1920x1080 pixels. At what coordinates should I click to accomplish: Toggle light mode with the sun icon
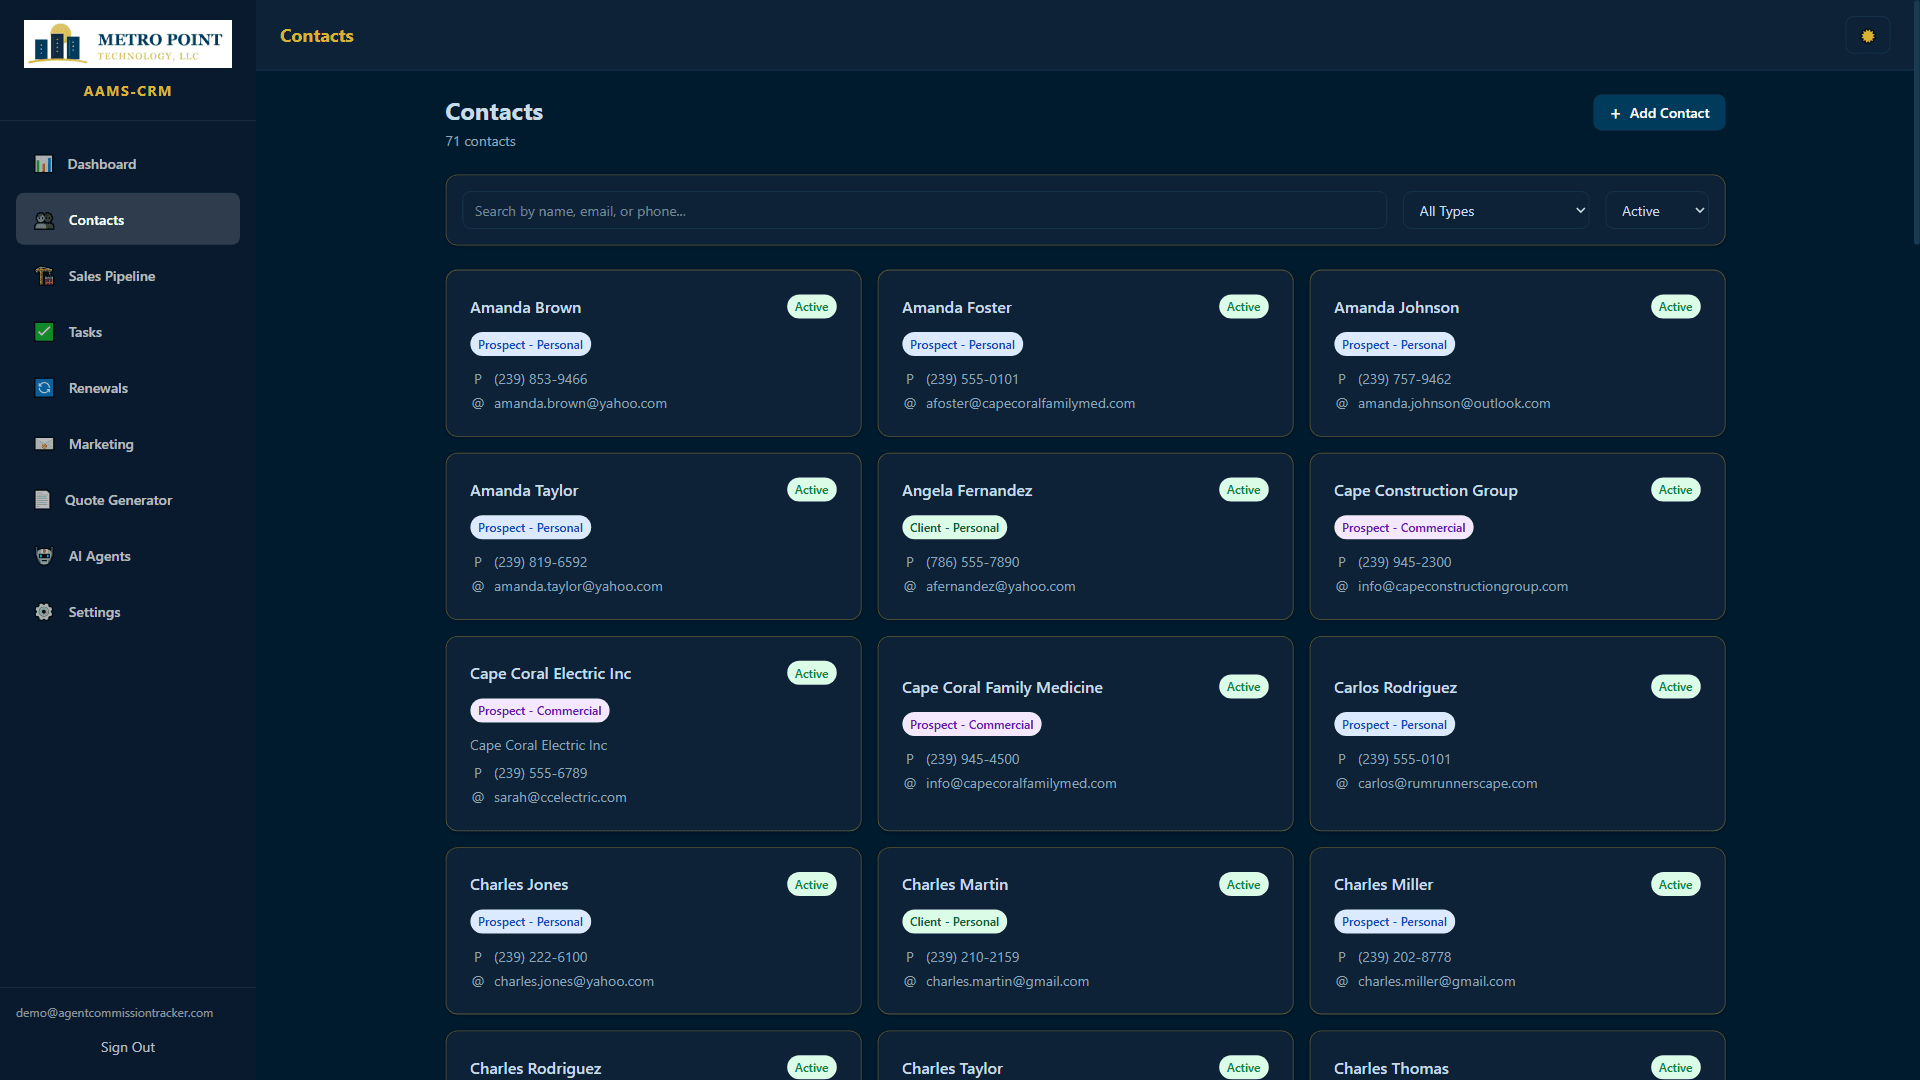tap(1868, 35)
